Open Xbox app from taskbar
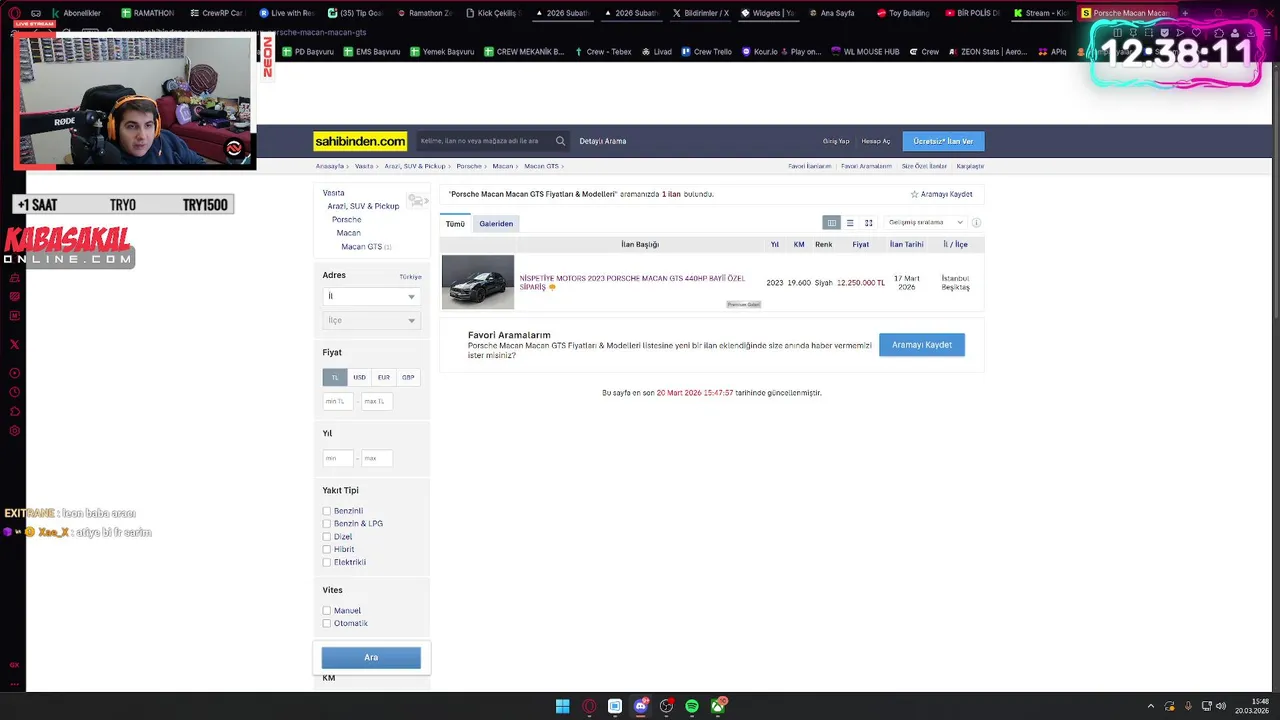1280x720 pixels. (718, 706)
